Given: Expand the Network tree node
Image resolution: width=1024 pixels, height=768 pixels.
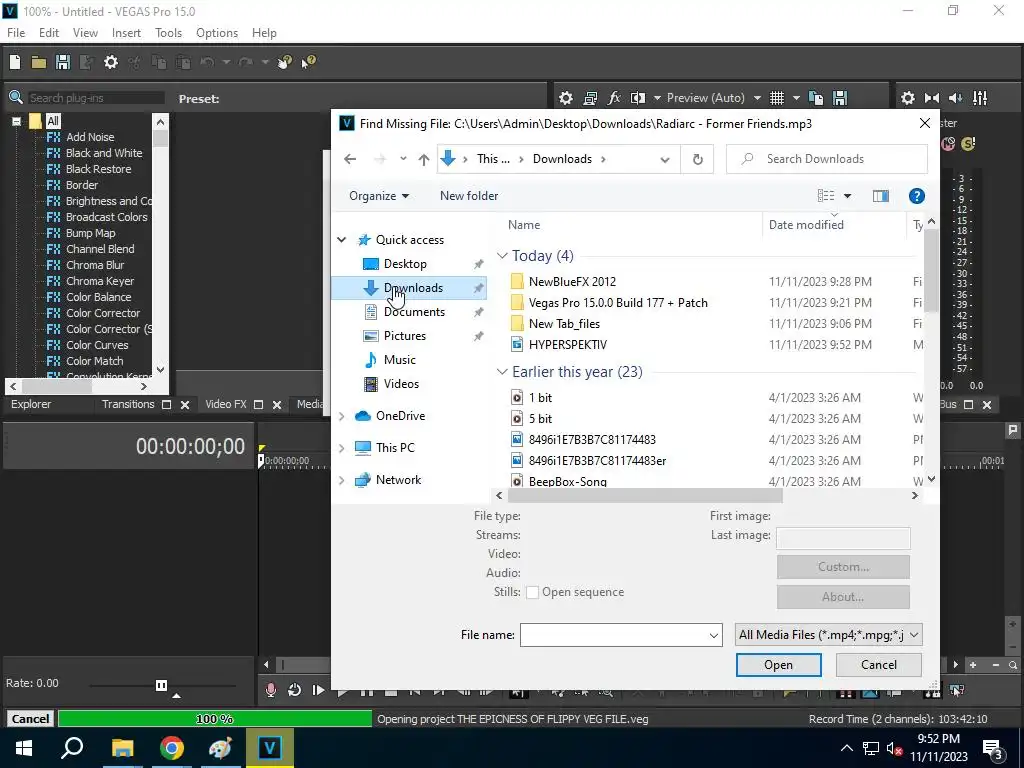Looking at the screenshot, I should (342, 480).
